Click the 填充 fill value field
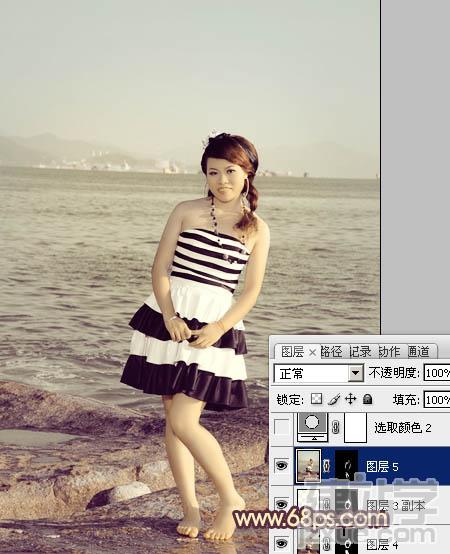The image size is (450, 554). [437, 400]
